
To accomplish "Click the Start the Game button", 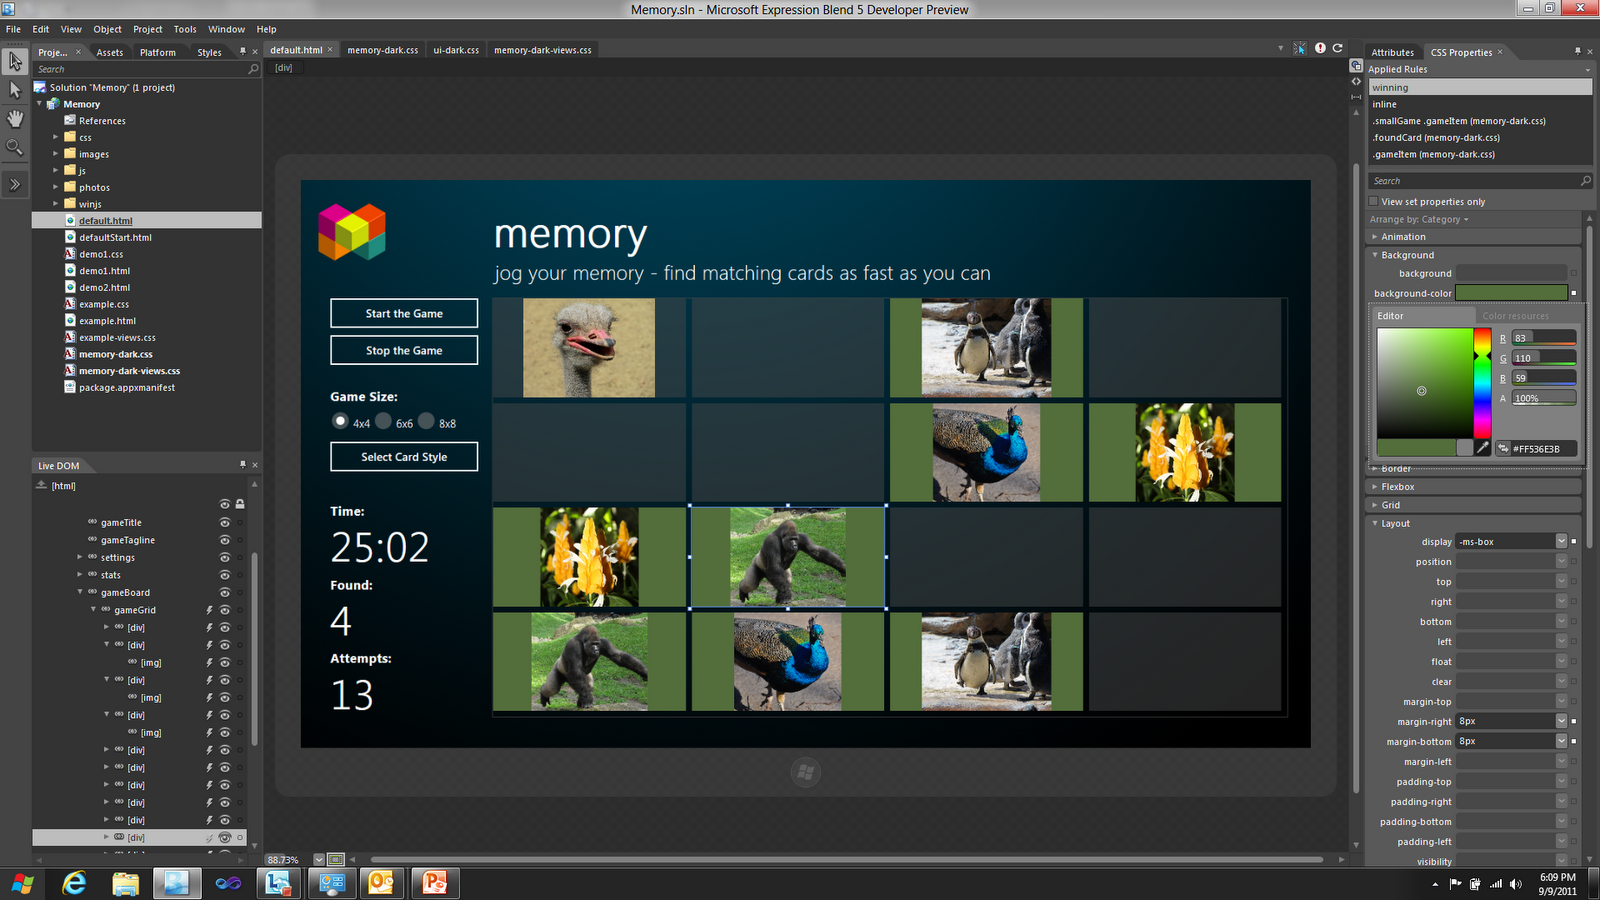I will pyautogui.click(x=403, y=313).
